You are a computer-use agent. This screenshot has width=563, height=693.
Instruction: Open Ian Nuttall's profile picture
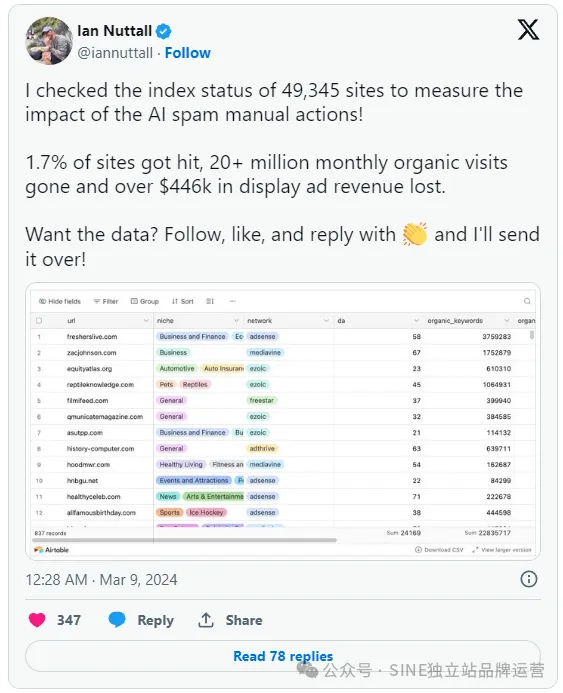[49, 41]
